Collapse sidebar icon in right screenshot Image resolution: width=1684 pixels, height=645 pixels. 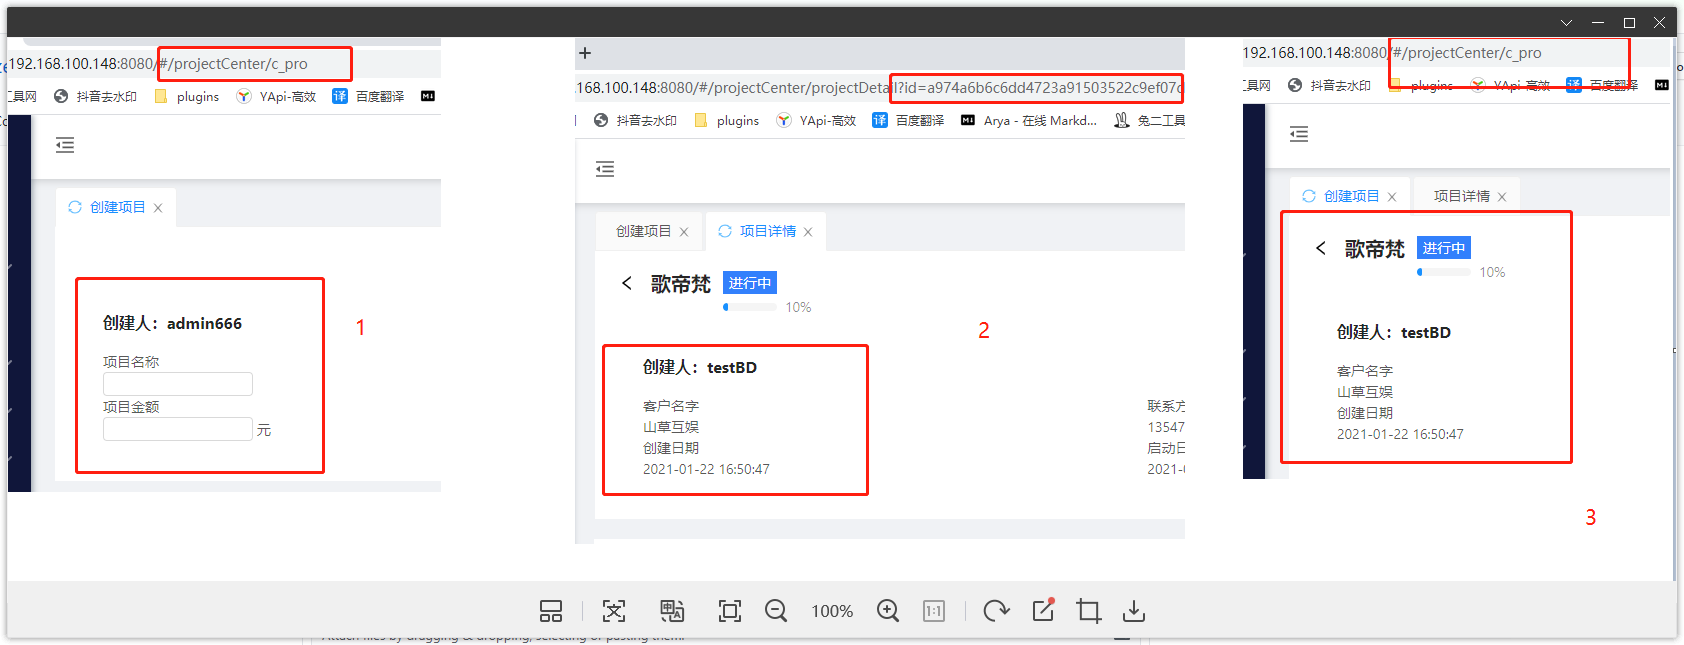[1299, 134]
